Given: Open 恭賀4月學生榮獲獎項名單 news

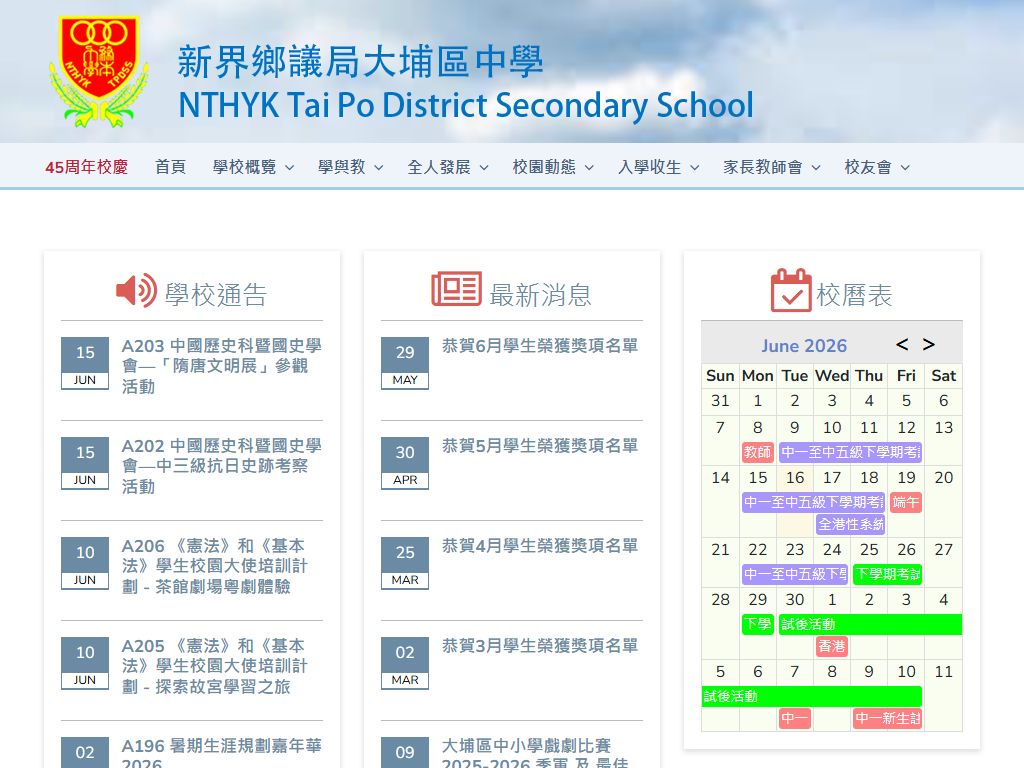Looking at the screenshot, I should 539,545.
